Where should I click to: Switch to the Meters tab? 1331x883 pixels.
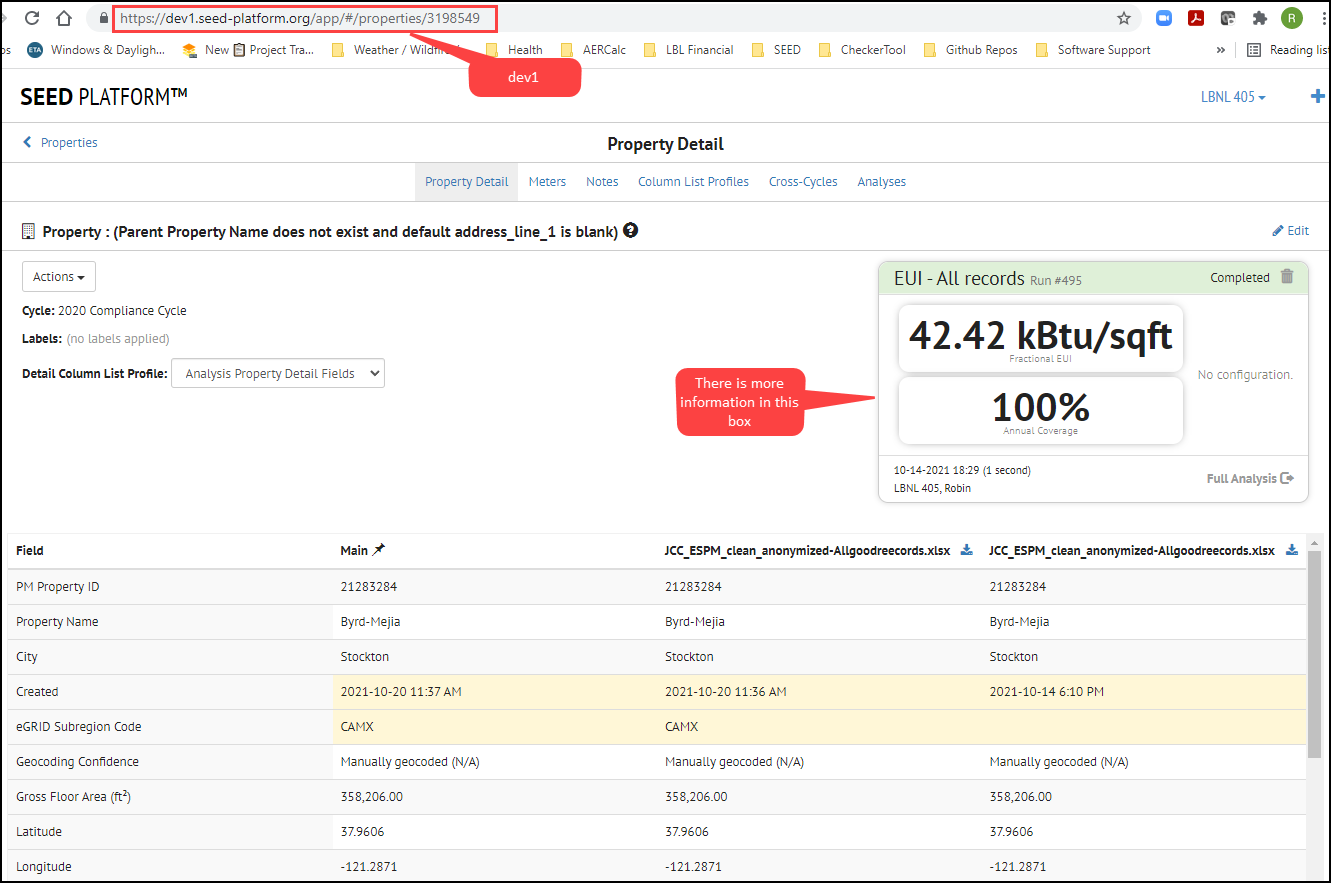coord(547,181)
